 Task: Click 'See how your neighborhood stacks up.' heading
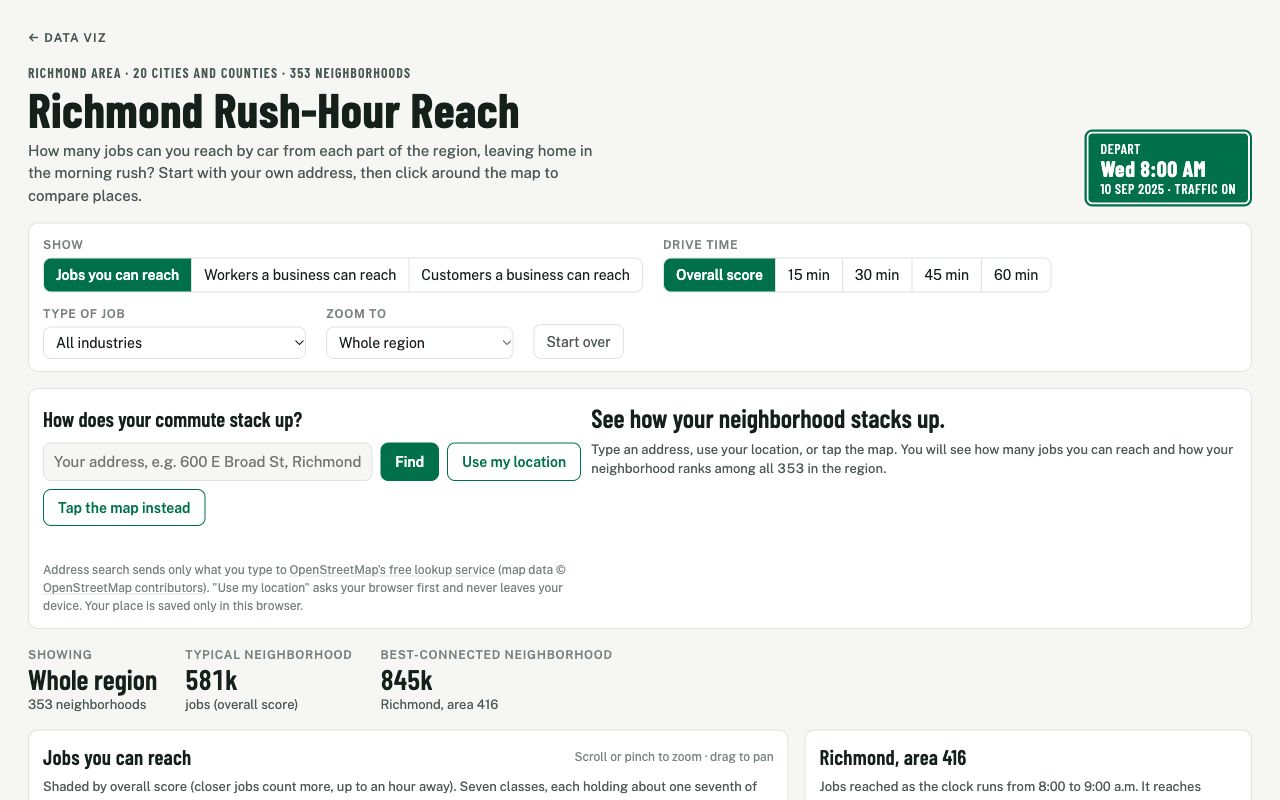(x=768, y=419)
